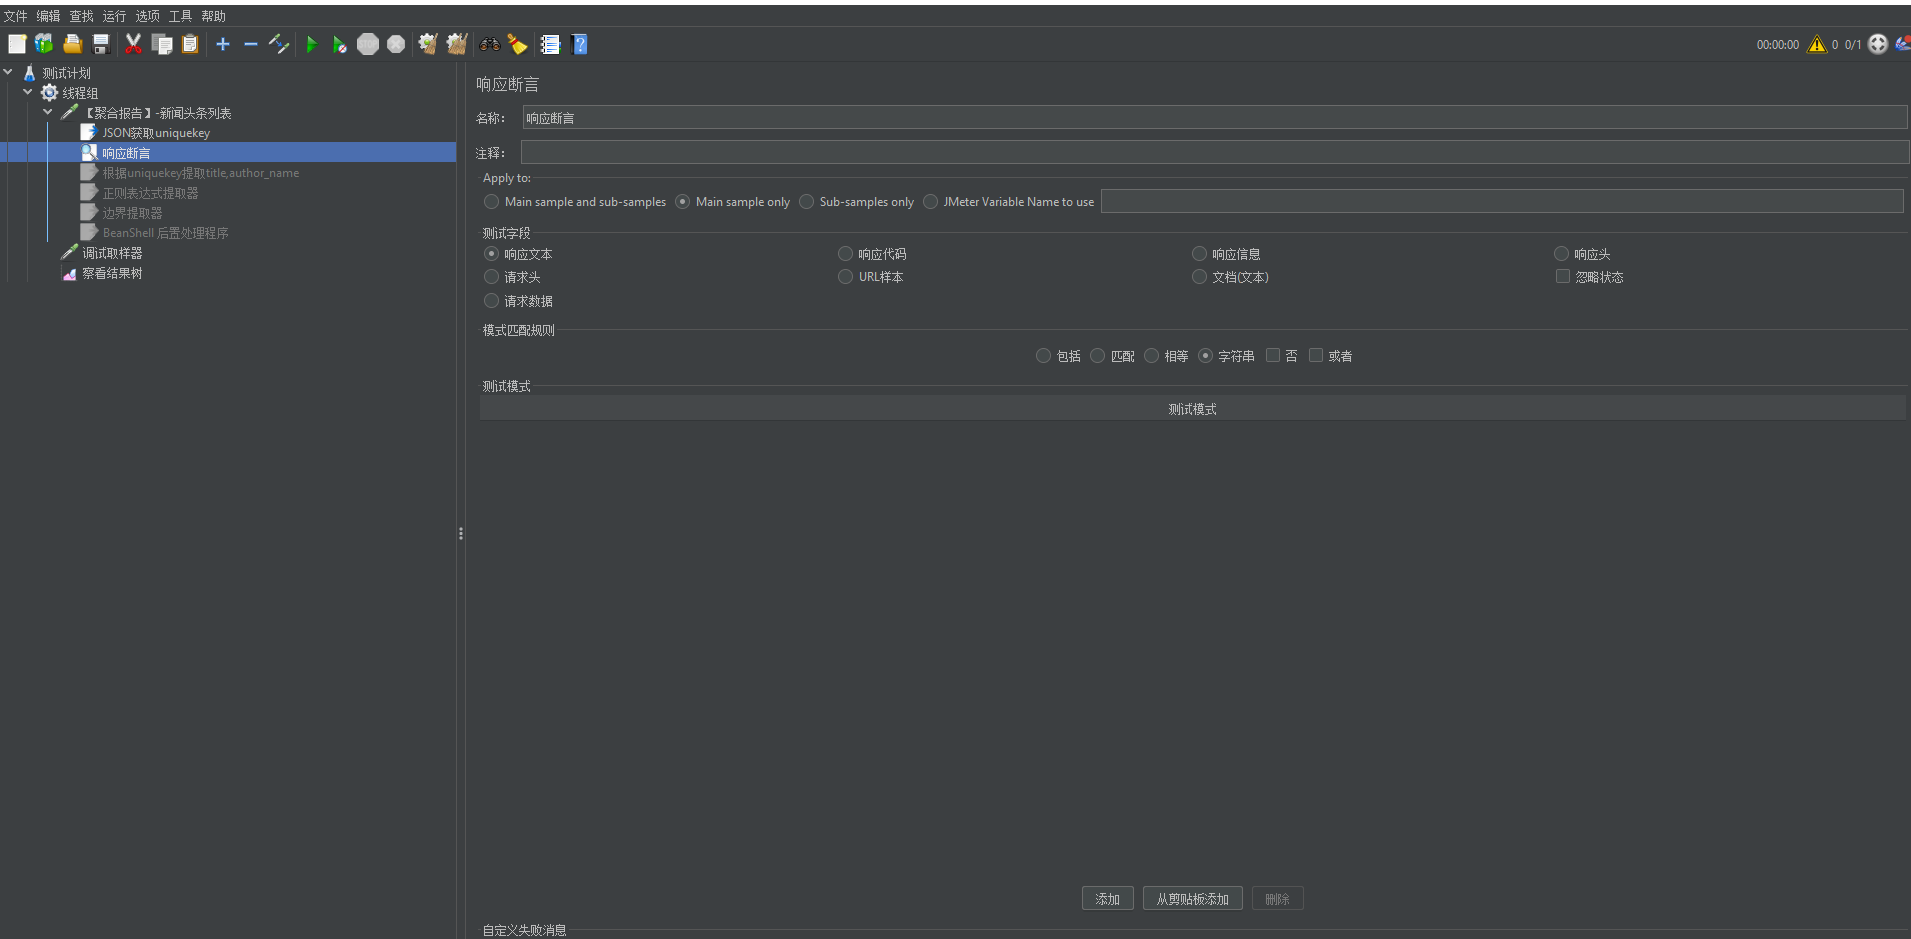Screen dimensions: 1911x939
Task: Select the 匹配 matching rule
Action: point(1097,356)
